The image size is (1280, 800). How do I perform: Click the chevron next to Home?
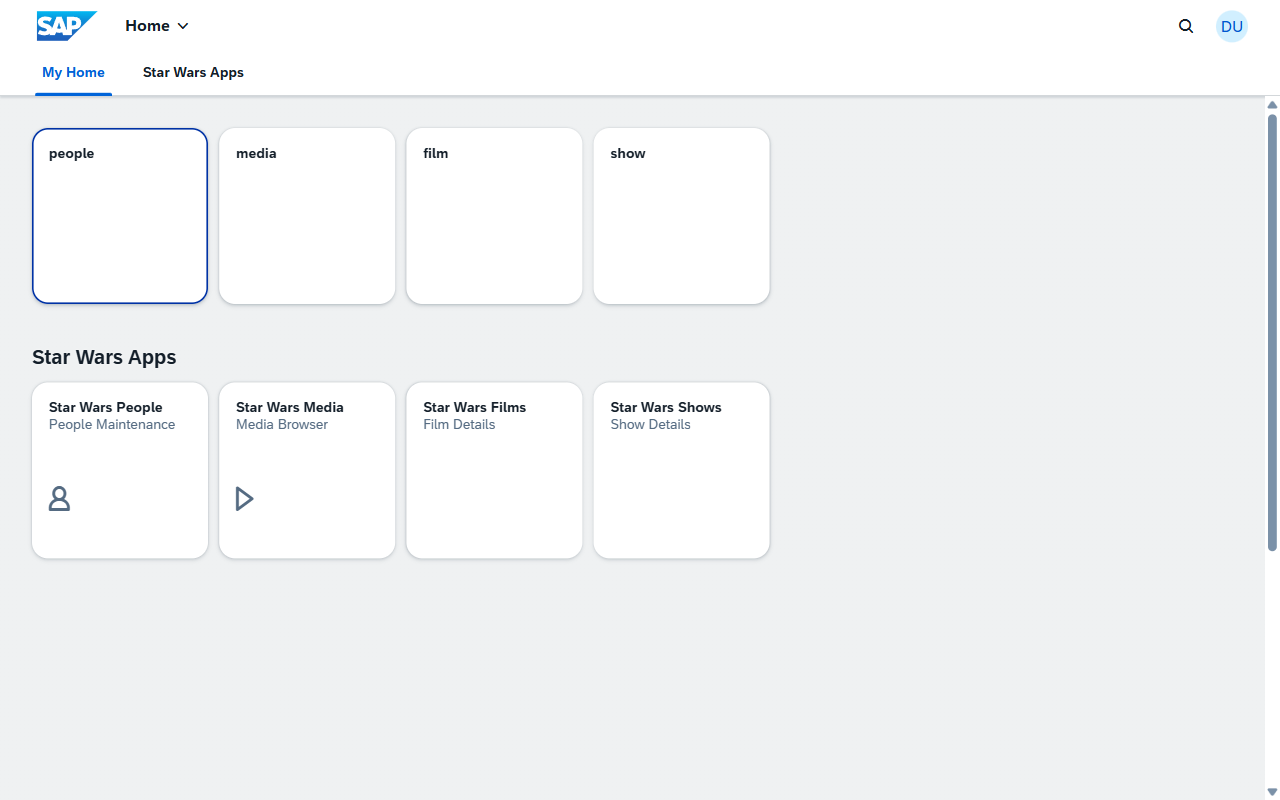coord(183,26)
